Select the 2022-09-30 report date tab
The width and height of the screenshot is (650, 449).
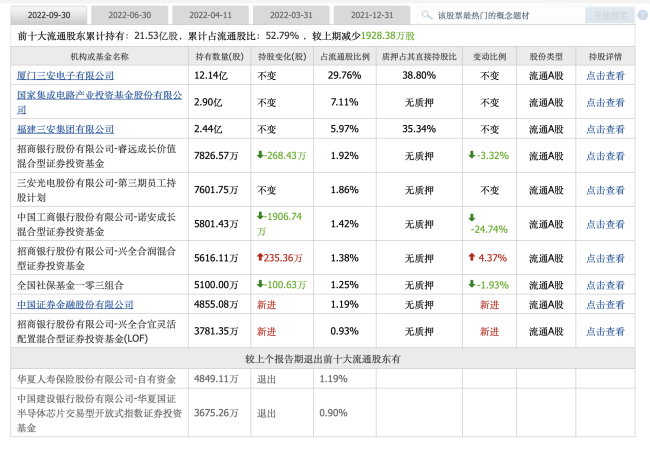pyautogui.click(x=49, y=15)
